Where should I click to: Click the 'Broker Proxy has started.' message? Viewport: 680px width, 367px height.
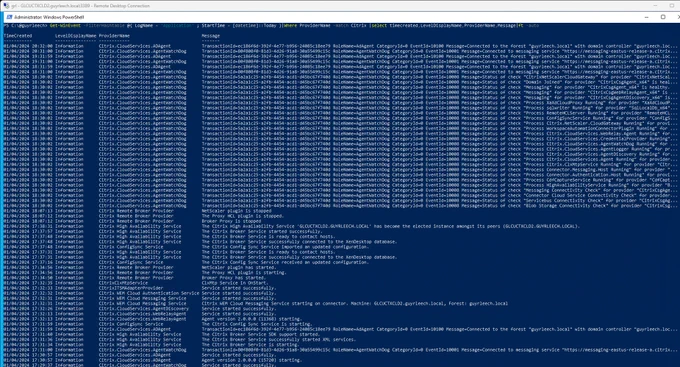[x=234, y=278]
